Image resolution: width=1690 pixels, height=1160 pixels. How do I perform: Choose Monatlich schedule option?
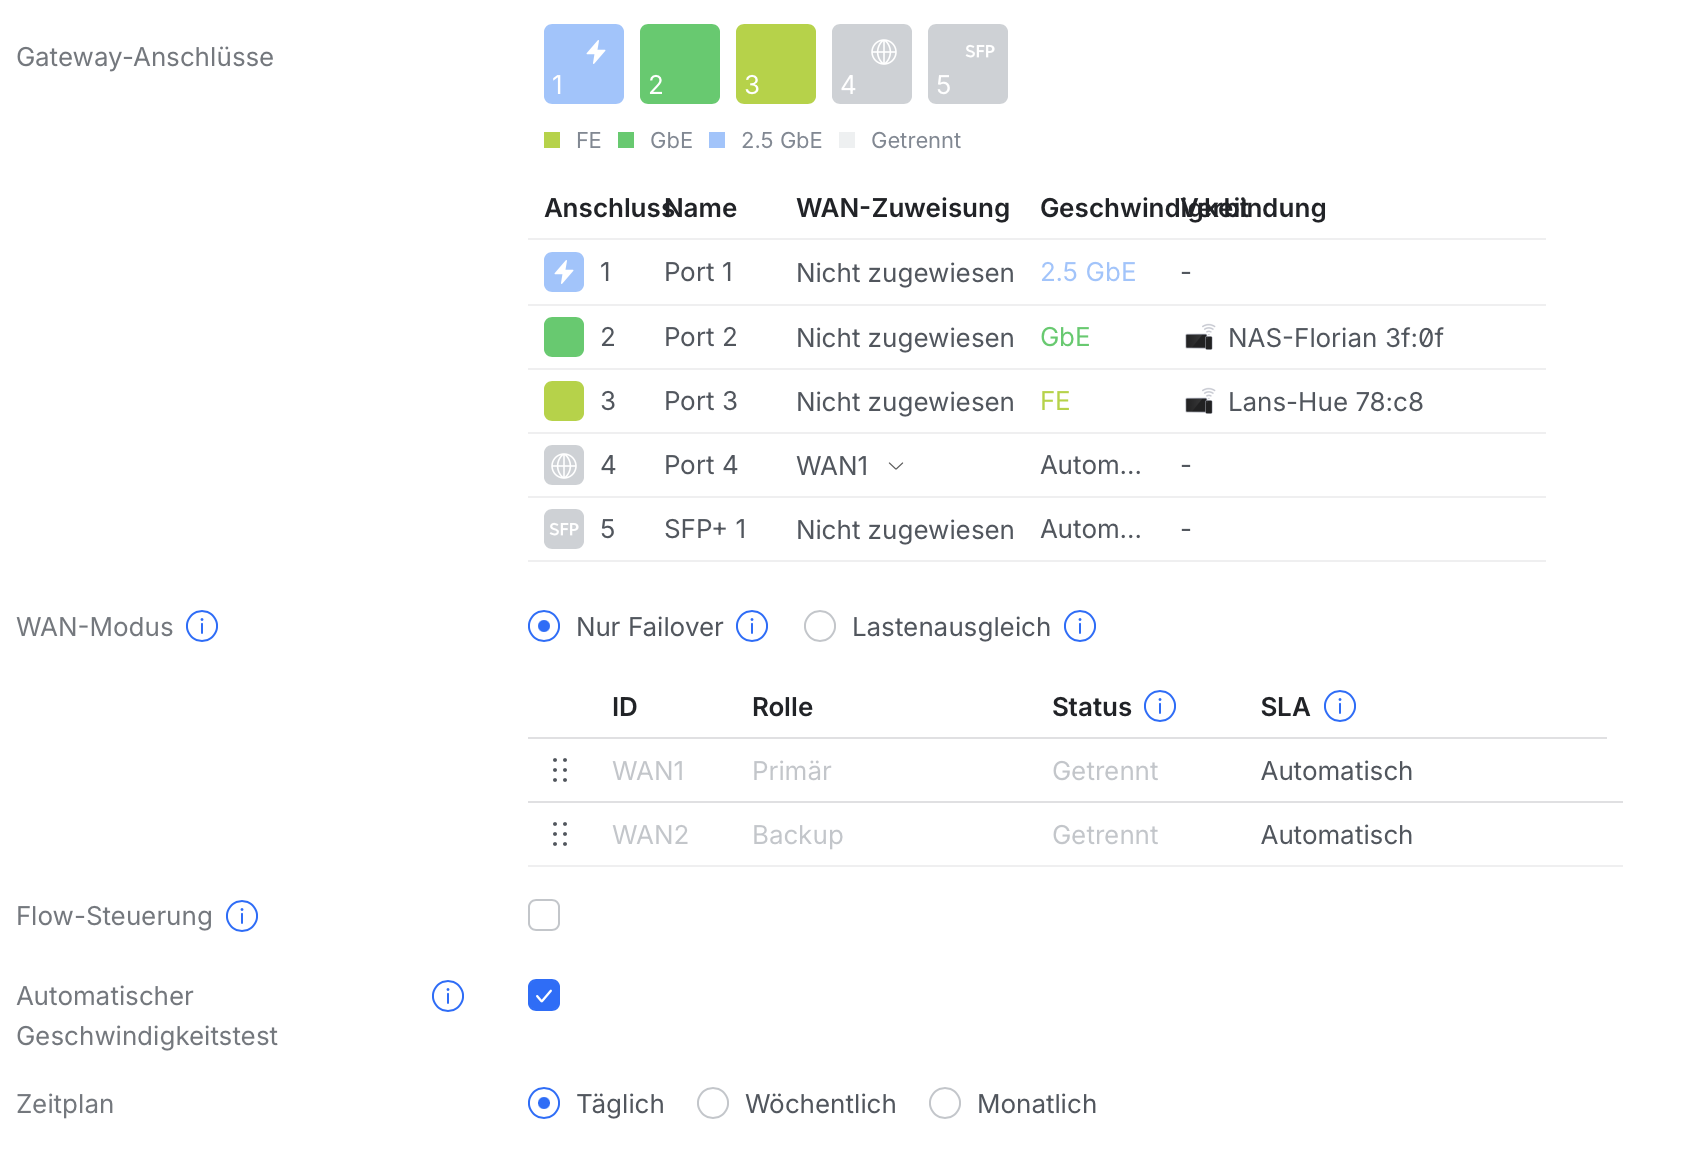[x=945, y=1103]
